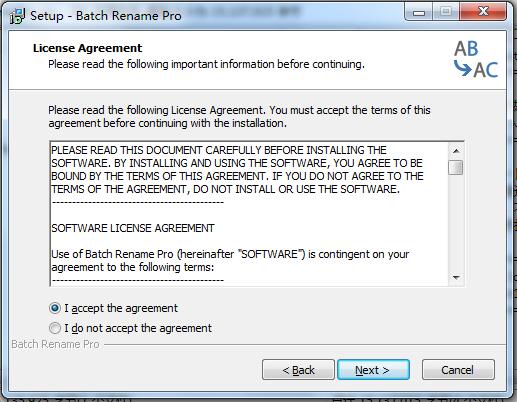This screenshot has width=517, height=402.
Task: Go to previous step with Back button
Action: click(x=298, y=370)
